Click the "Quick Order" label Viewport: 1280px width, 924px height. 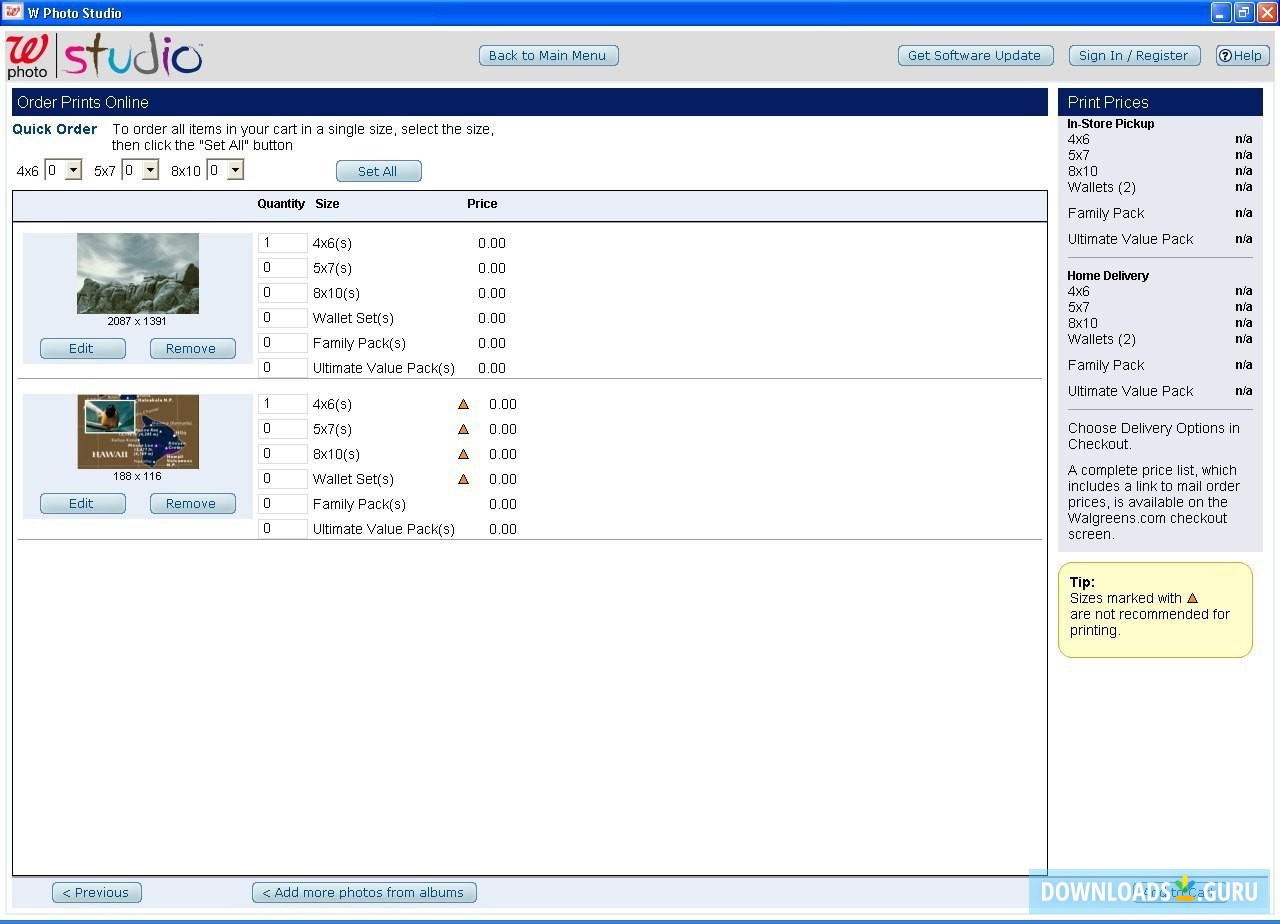(x=55, y=129)
